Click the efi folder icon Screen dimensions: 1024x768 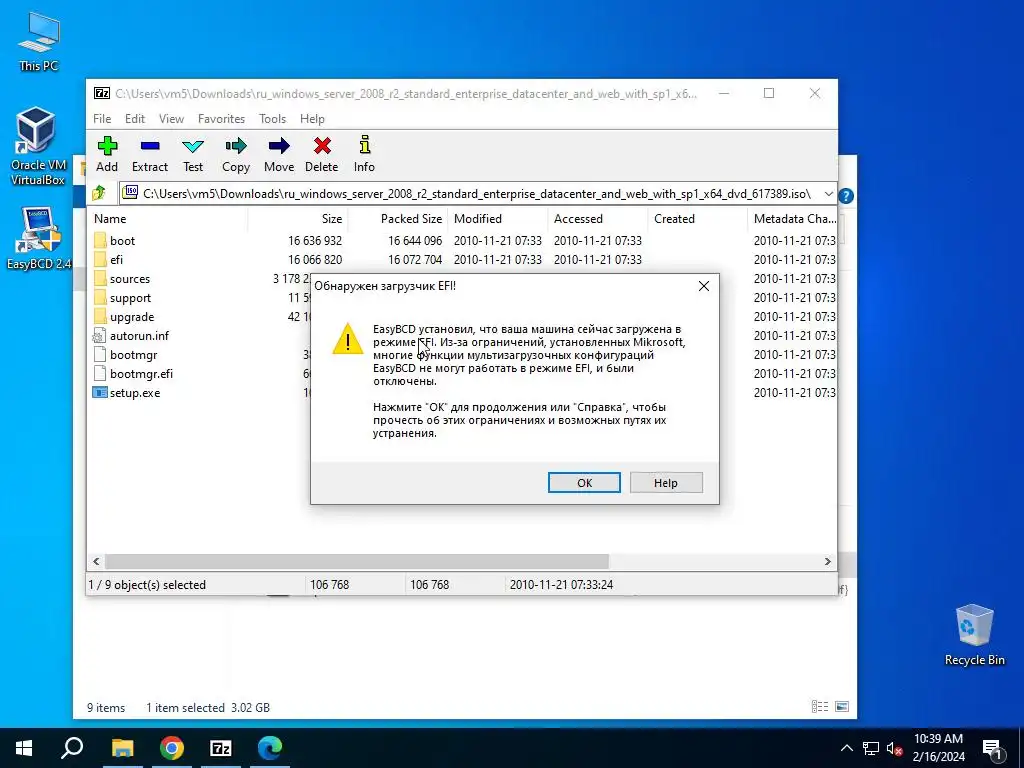pos(99,259)
